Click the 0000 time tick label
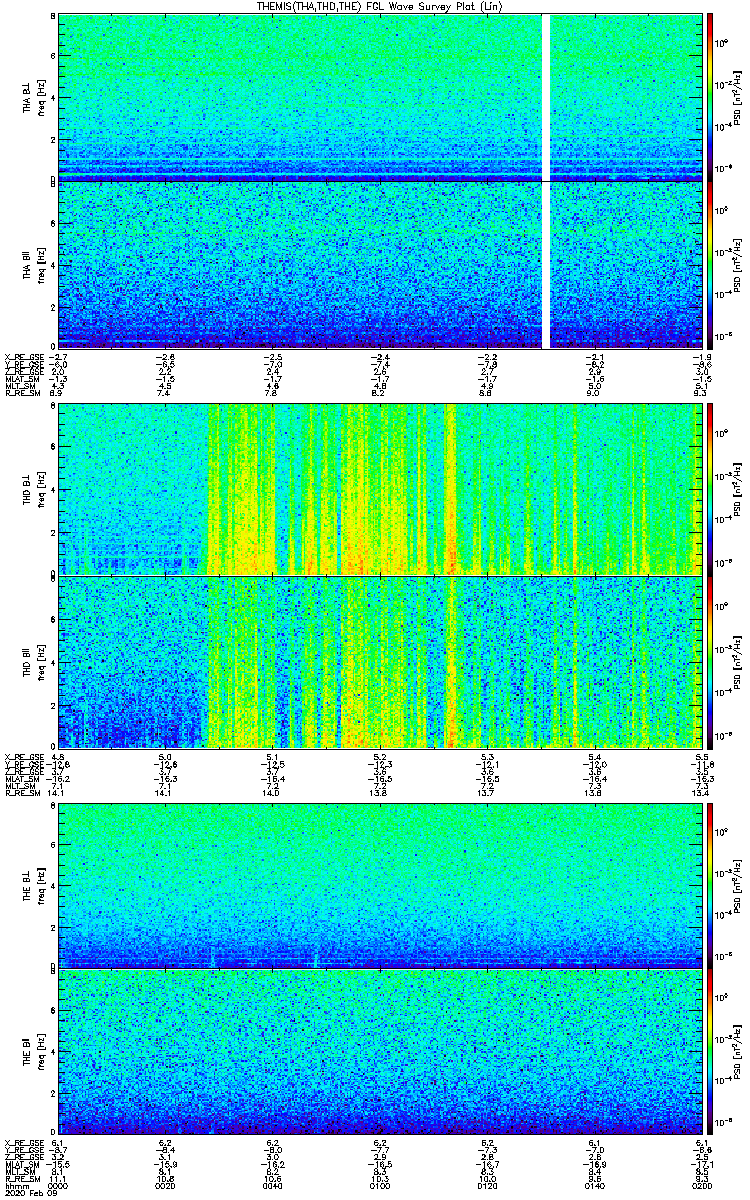The width and height of the screenshot is (750, 1200). 58,1185
